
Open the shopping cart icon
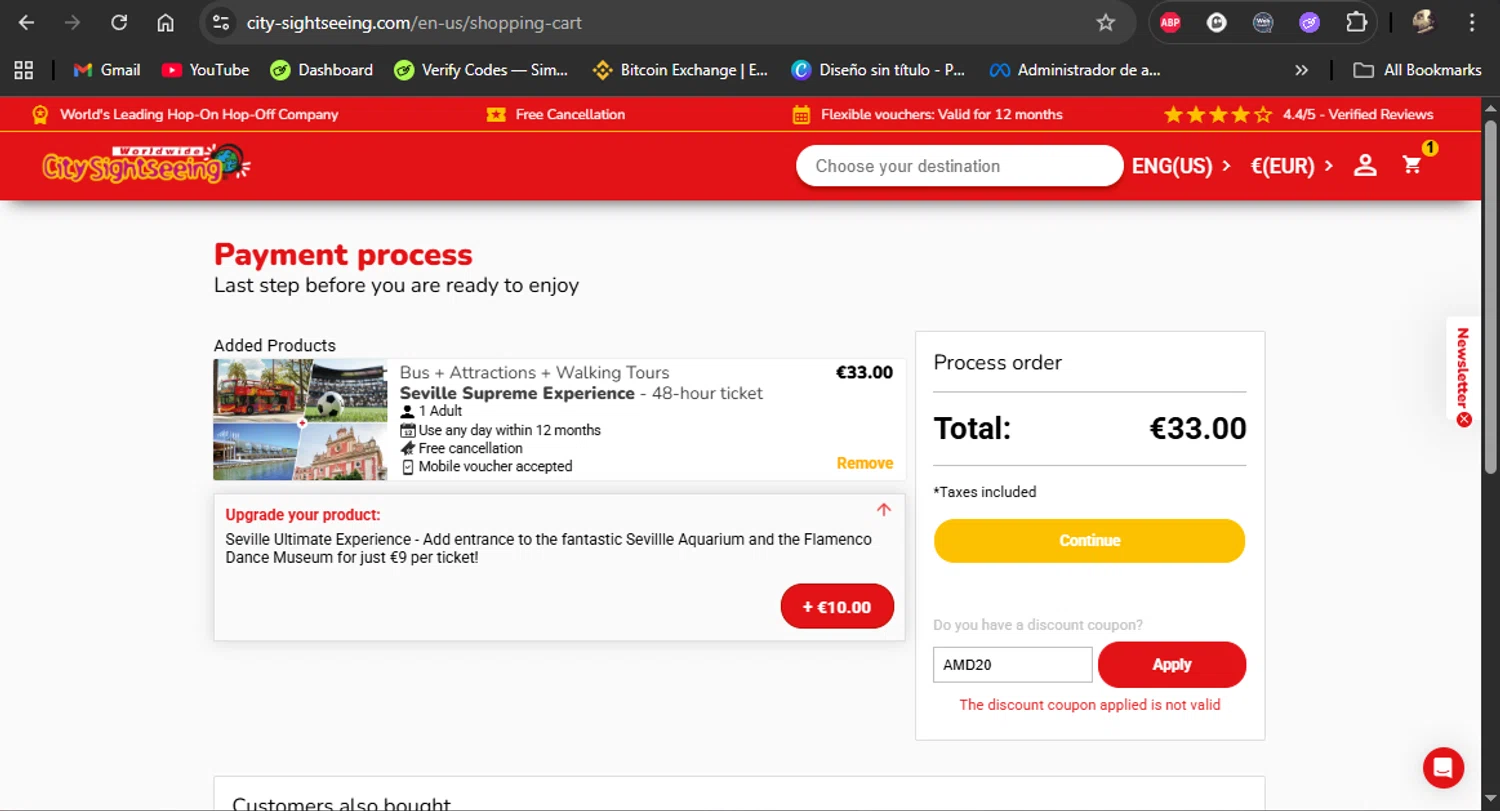click(1413, 165)
